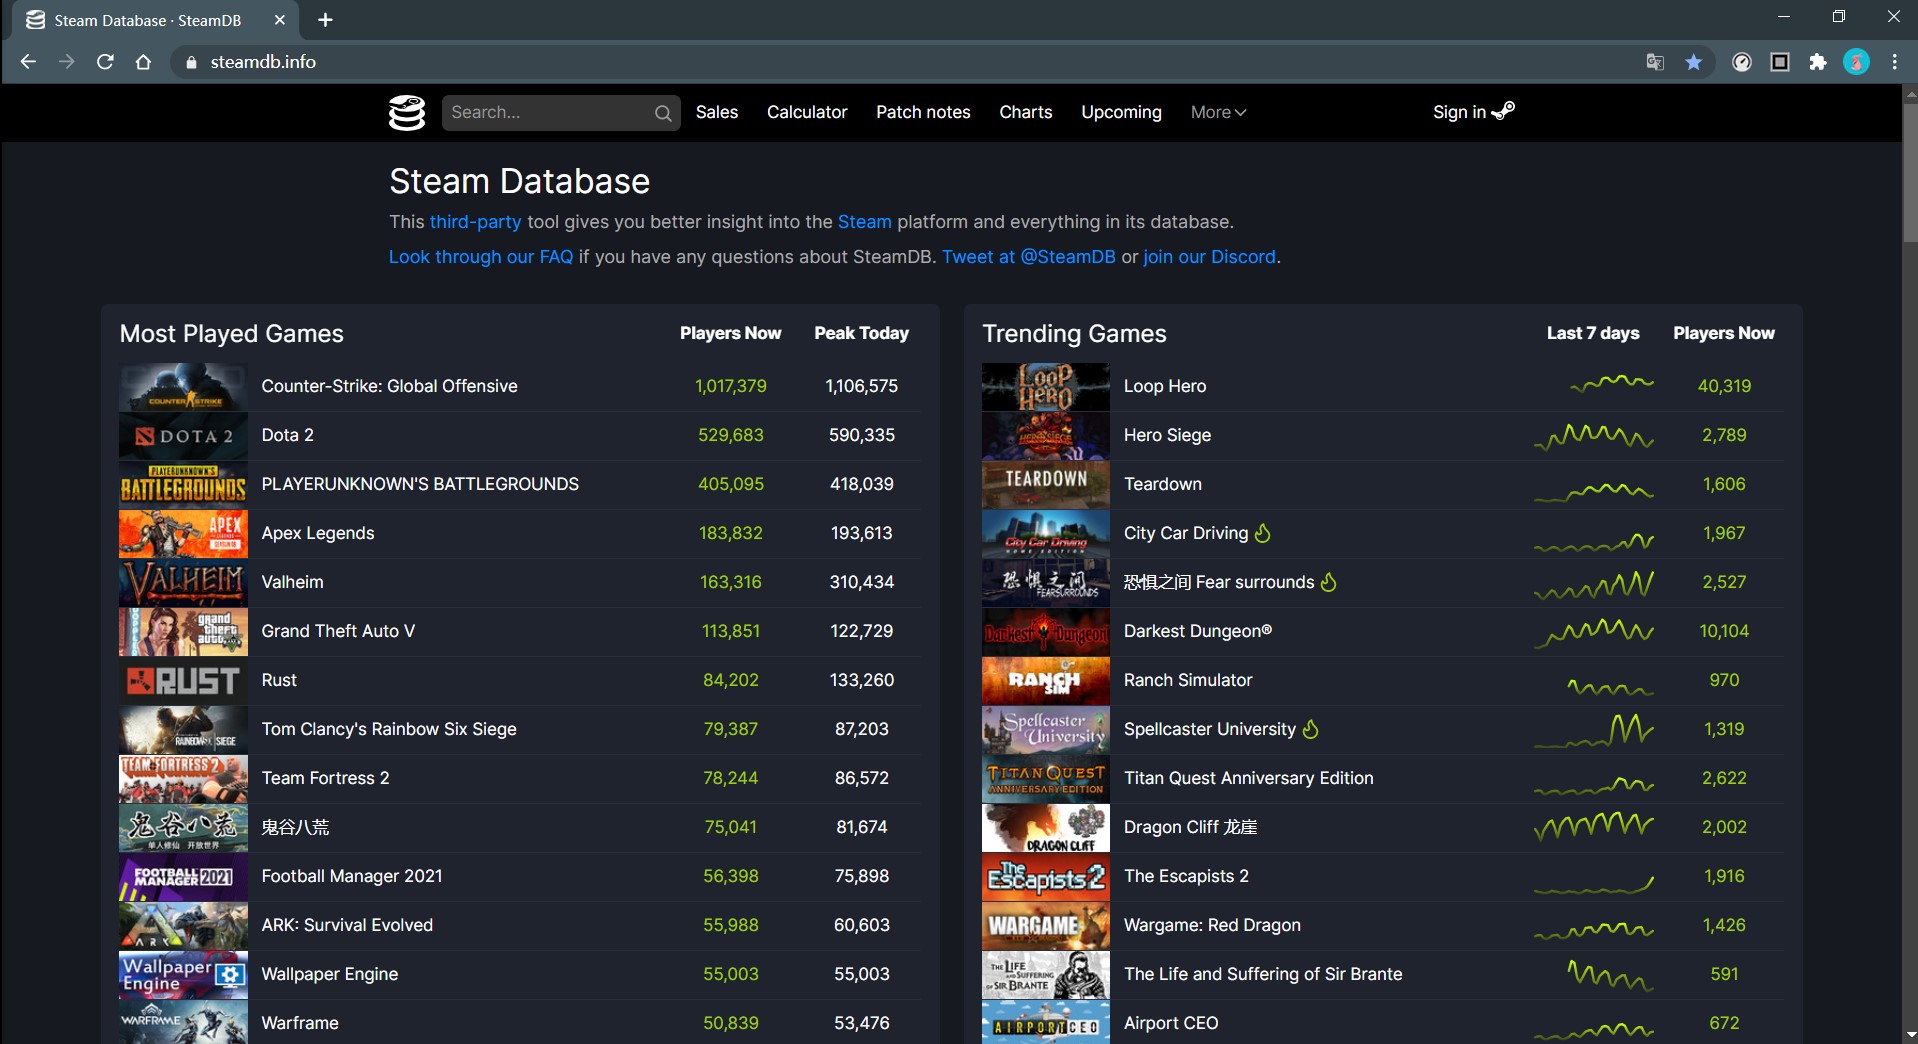Open a new browser tab
Image resolution: width=1918 pixels, height=1044 pixels.
click(325, 20)
